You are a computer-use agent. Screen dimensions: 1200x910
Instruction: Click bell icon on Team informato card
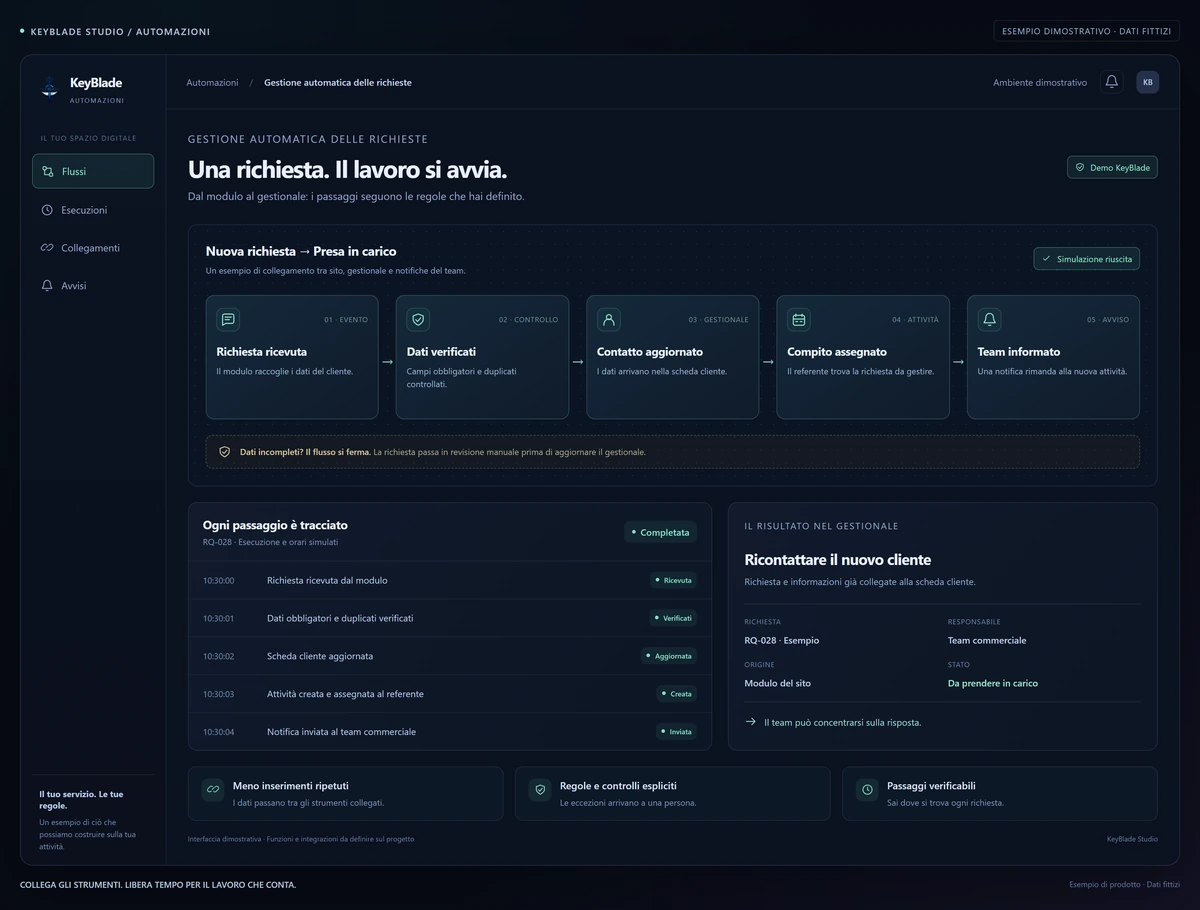tap(989, 319)
